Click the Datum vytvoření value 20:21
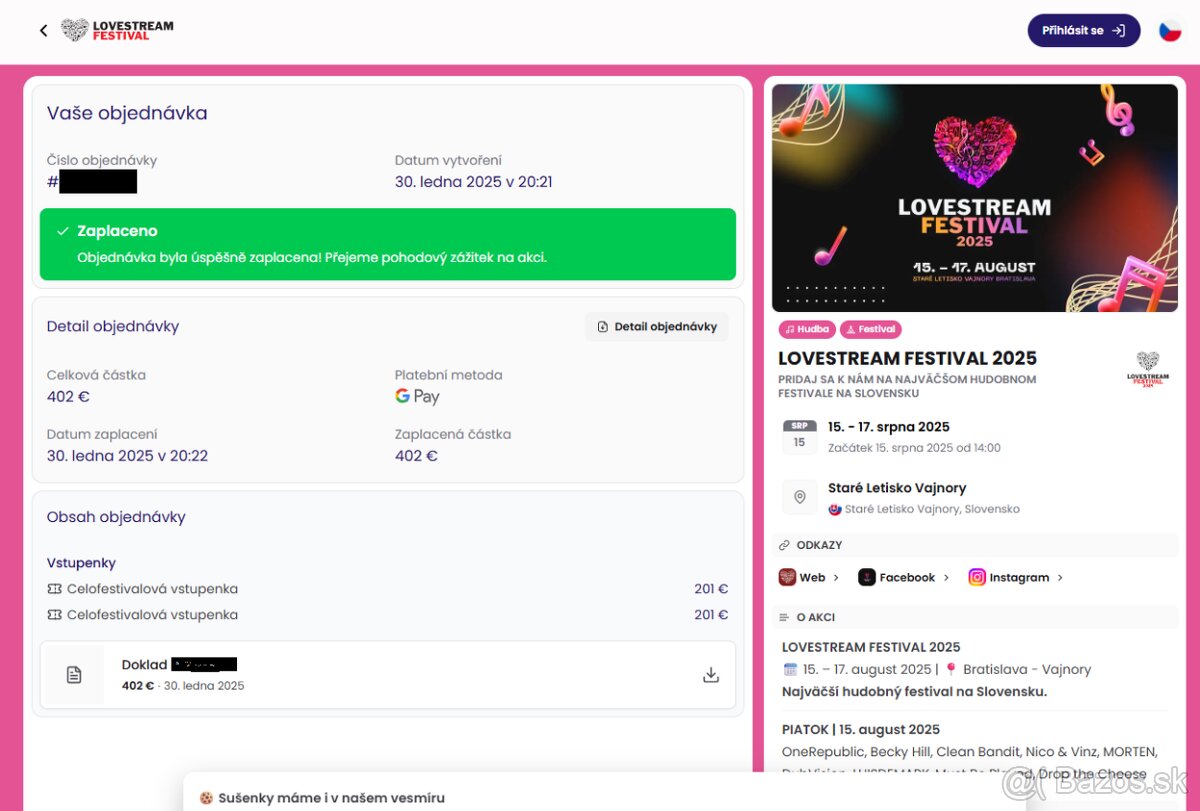Viewport: 1200px width, 811px height. (x=474, y=182)
